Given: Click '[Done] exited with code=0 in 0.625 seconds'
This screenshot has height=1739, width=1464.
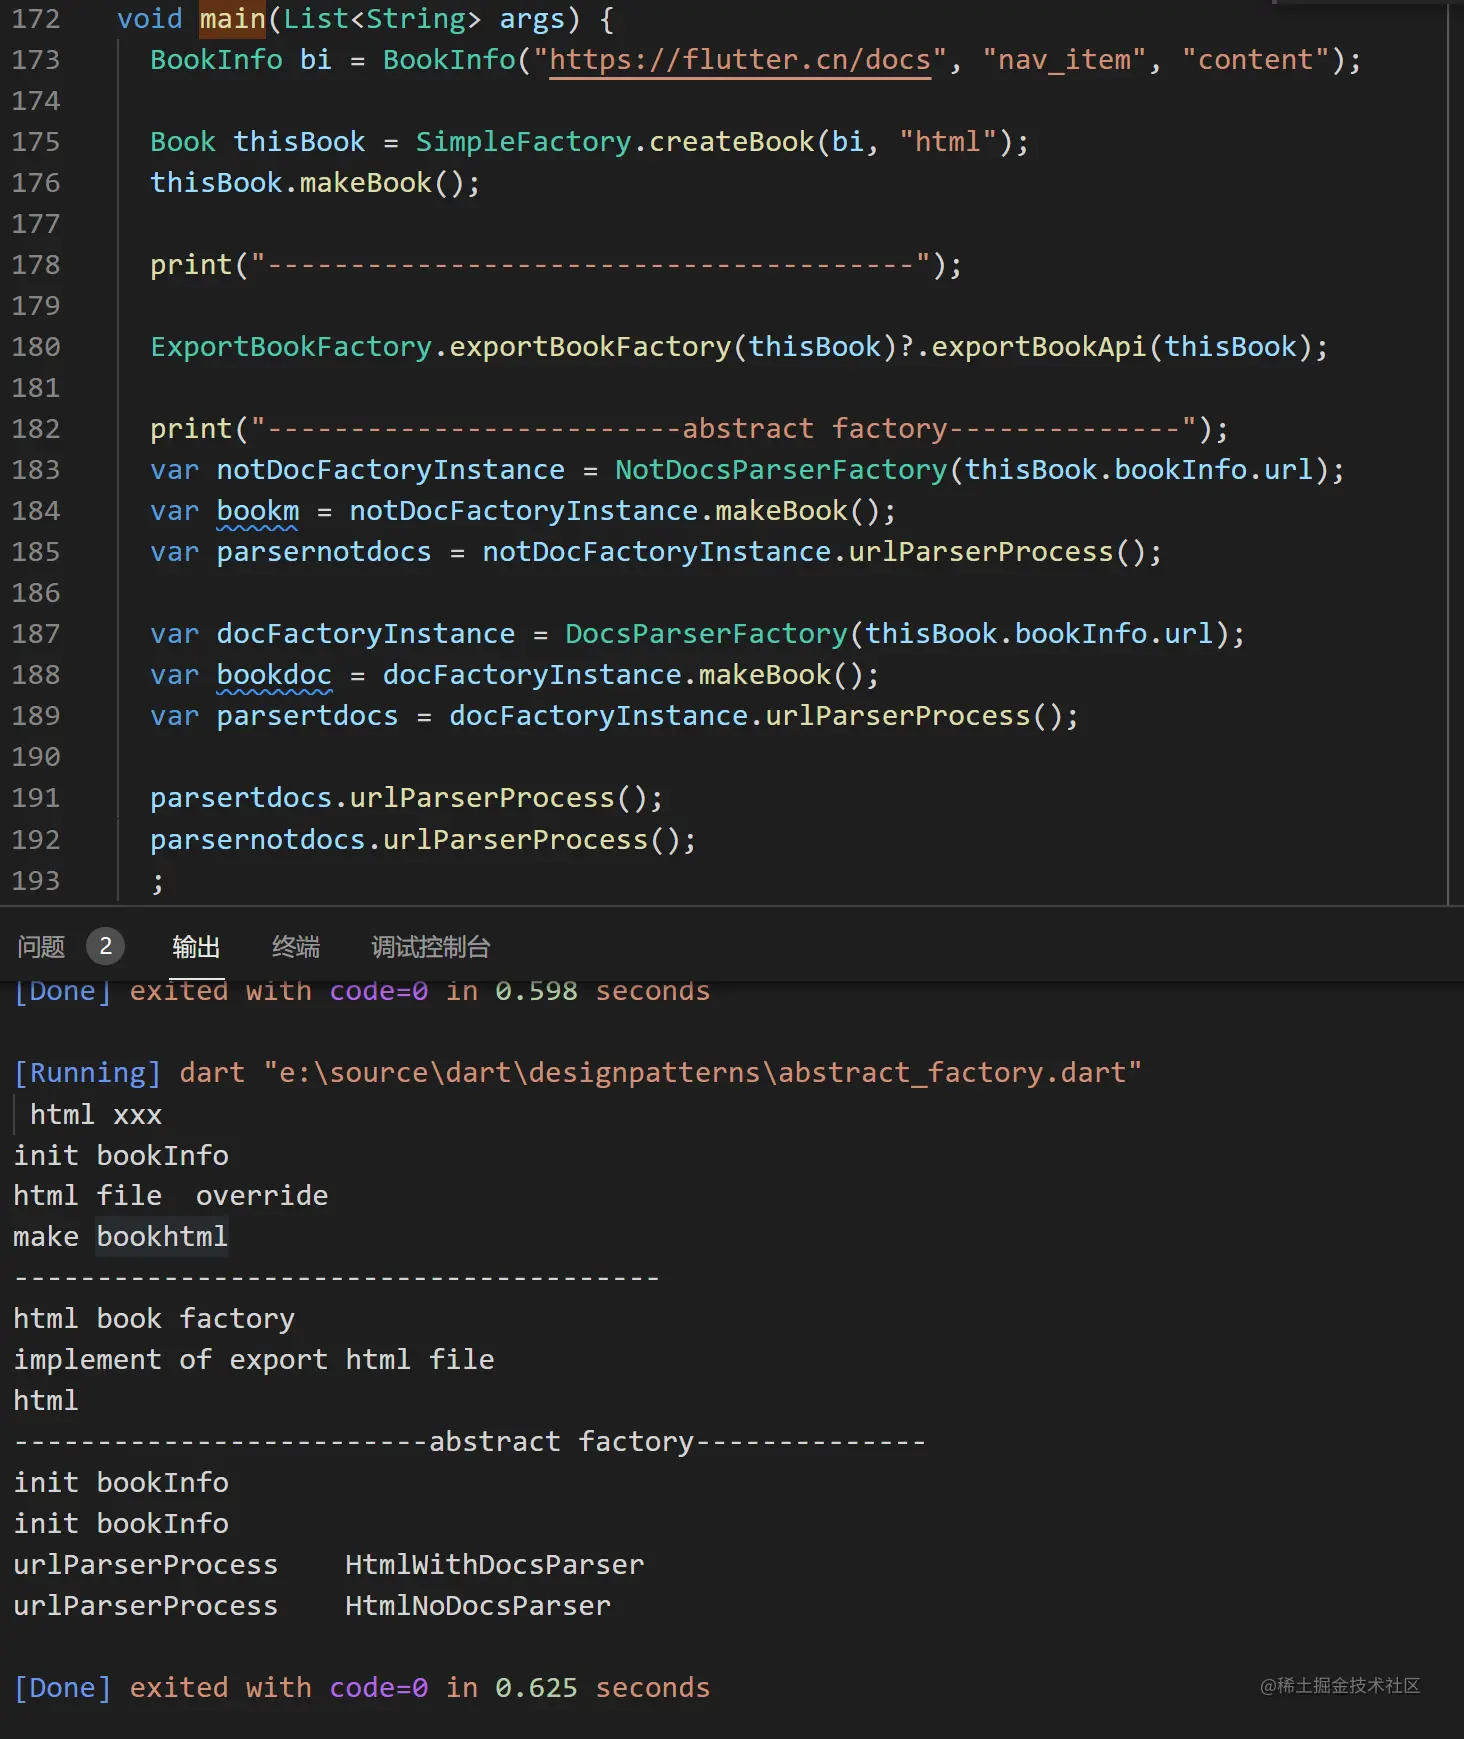Looking at the screenshot, I should click(361, 1688).
